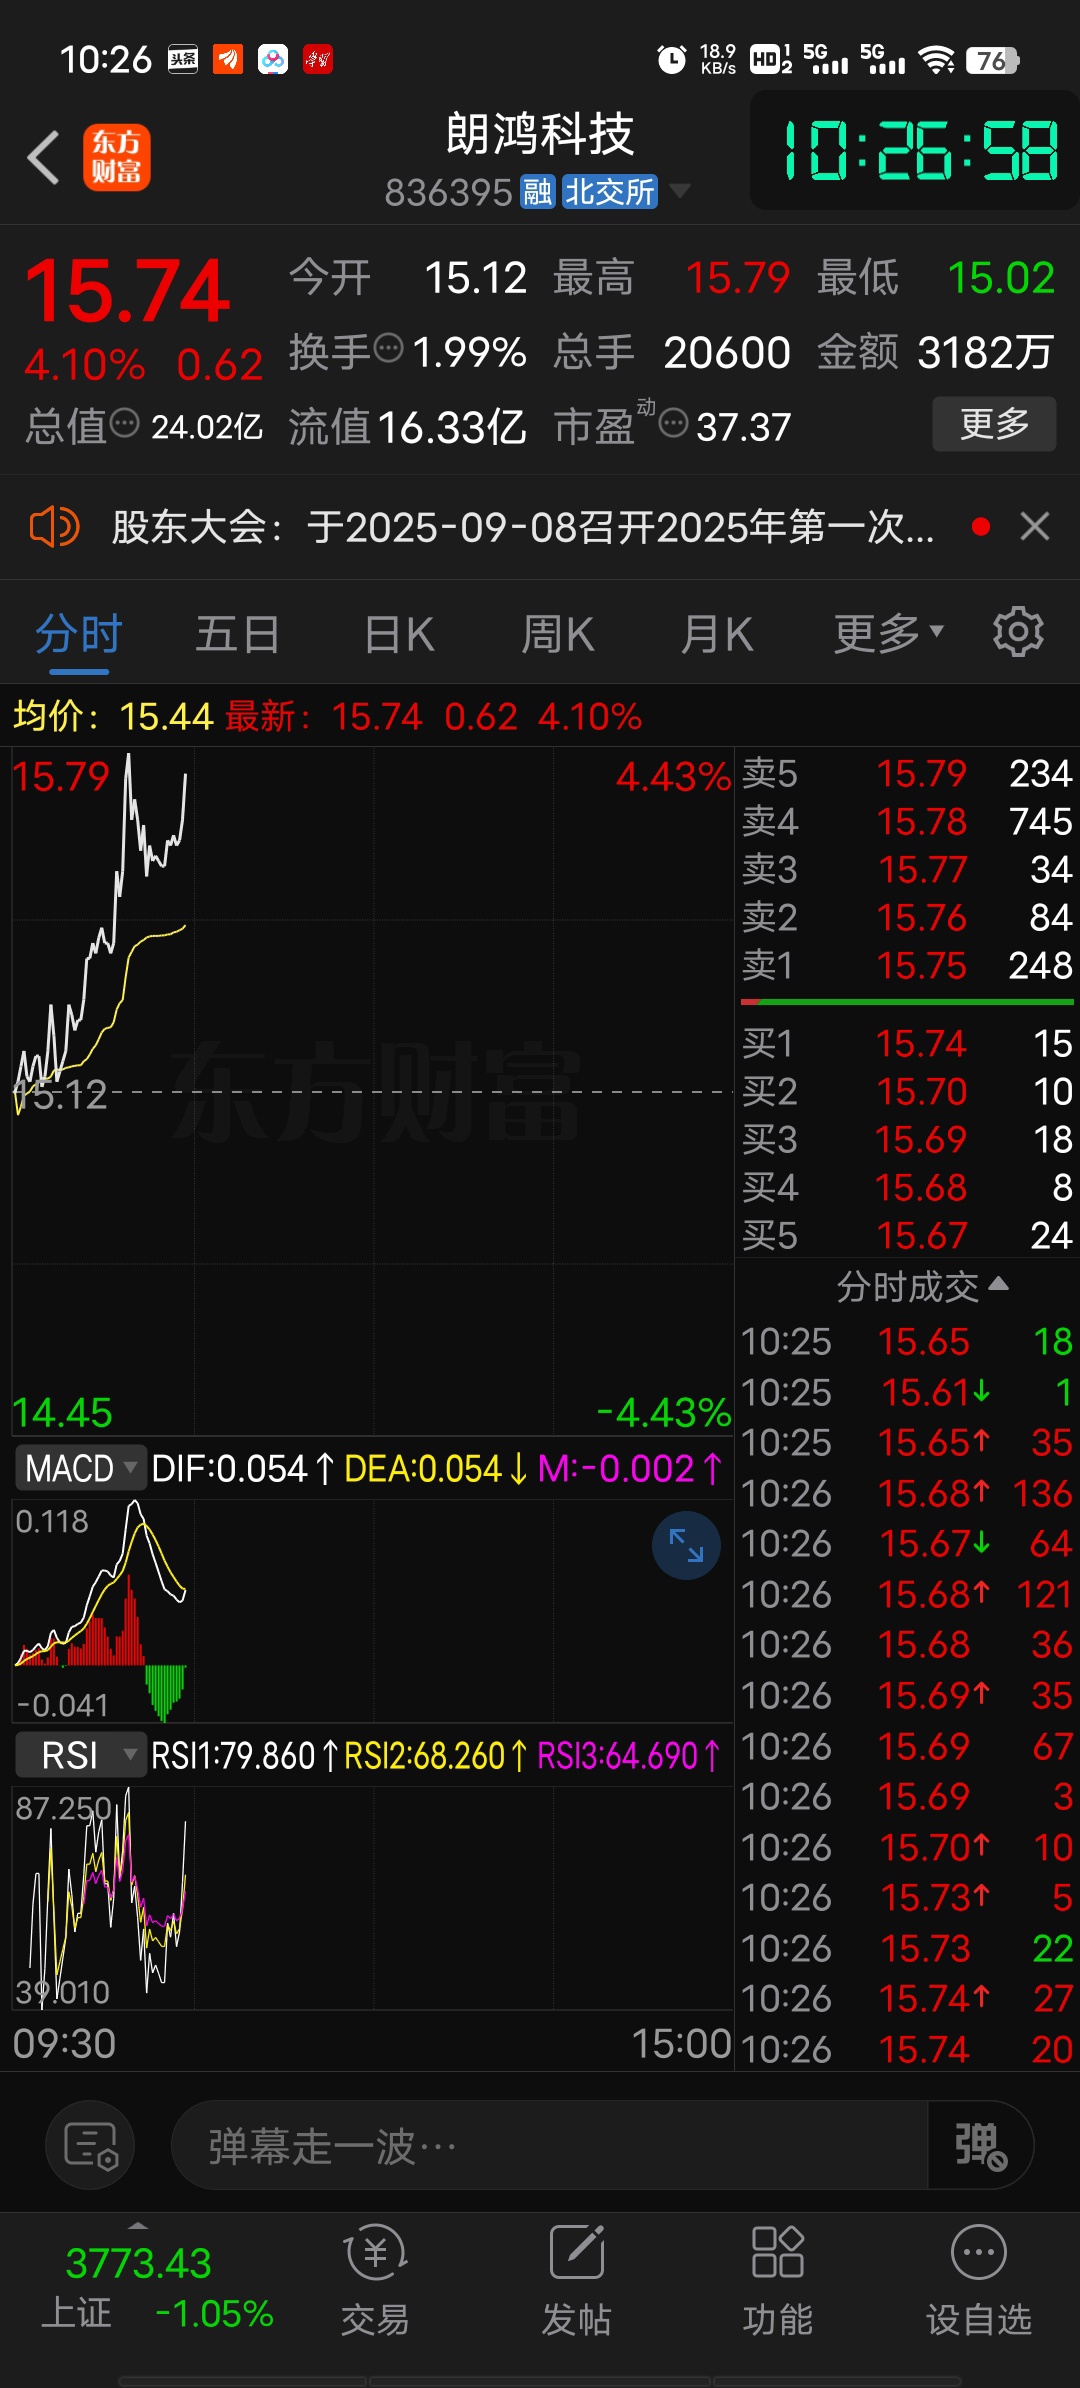1080x2388 pixels.
Task: Tap the orange notification icon in status bar
Action: (x=228, y=60)
